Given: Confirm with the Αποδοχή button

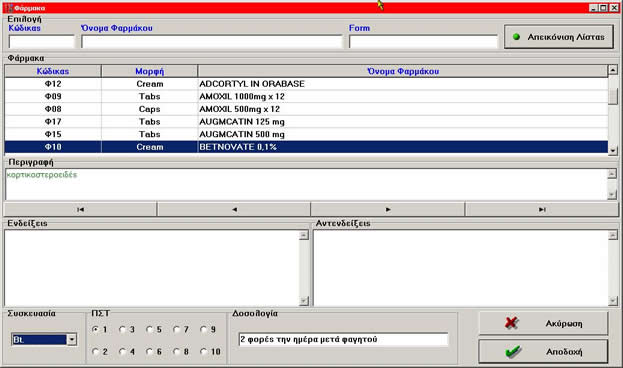Looking at the screenshot, I should [x=543, y=351].
